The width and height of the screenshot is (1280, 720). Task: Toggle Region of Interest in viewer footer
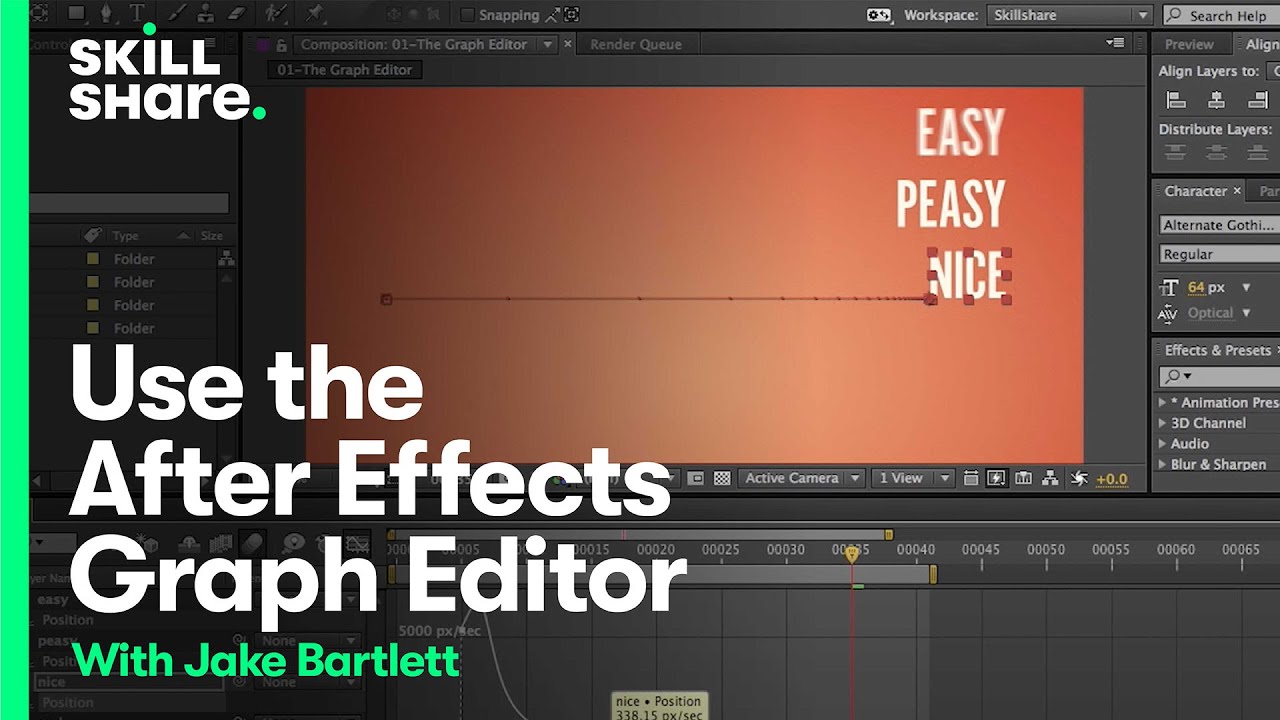click(696, 478)
